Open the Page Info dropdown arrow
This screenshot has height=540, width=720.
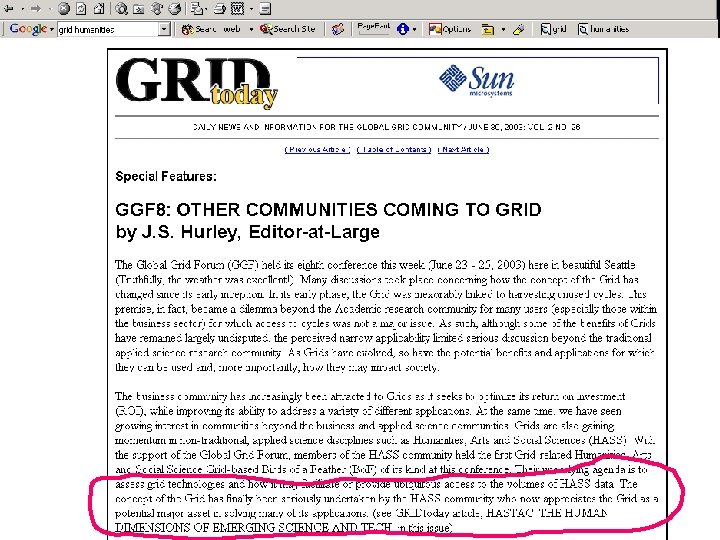pyautogui.click(x=414, y=30)
